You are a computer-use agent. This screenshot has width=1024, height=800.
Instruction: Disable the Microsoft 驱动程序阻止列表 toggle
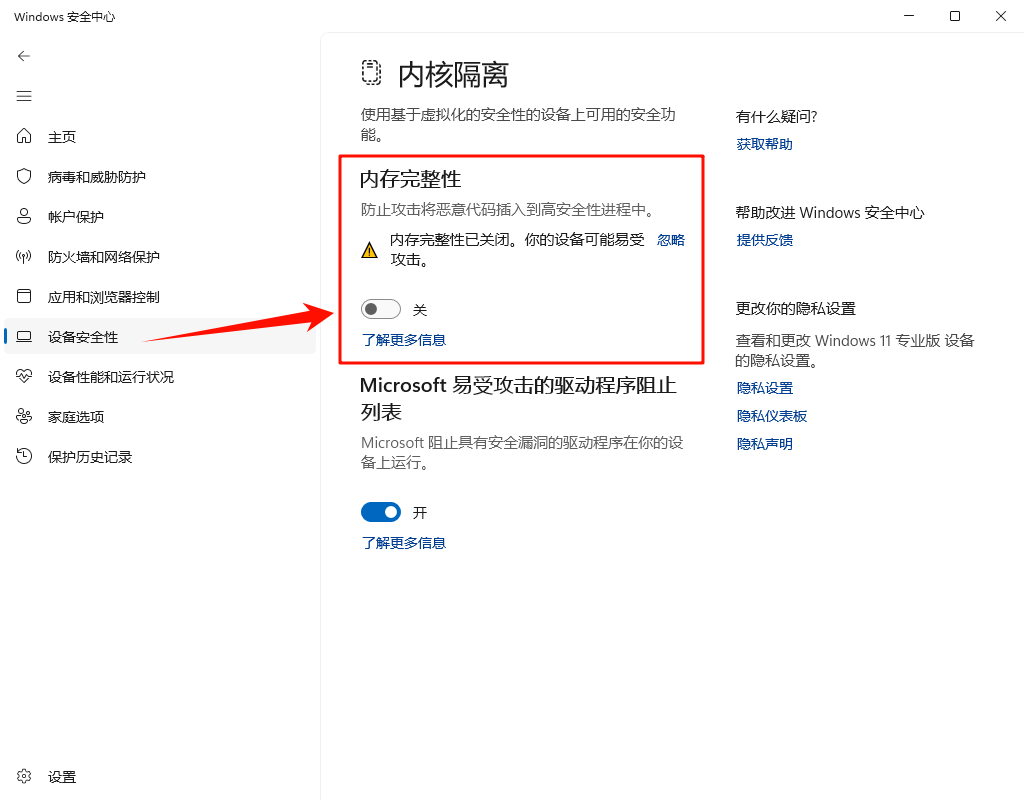click(x=380, y=511)
